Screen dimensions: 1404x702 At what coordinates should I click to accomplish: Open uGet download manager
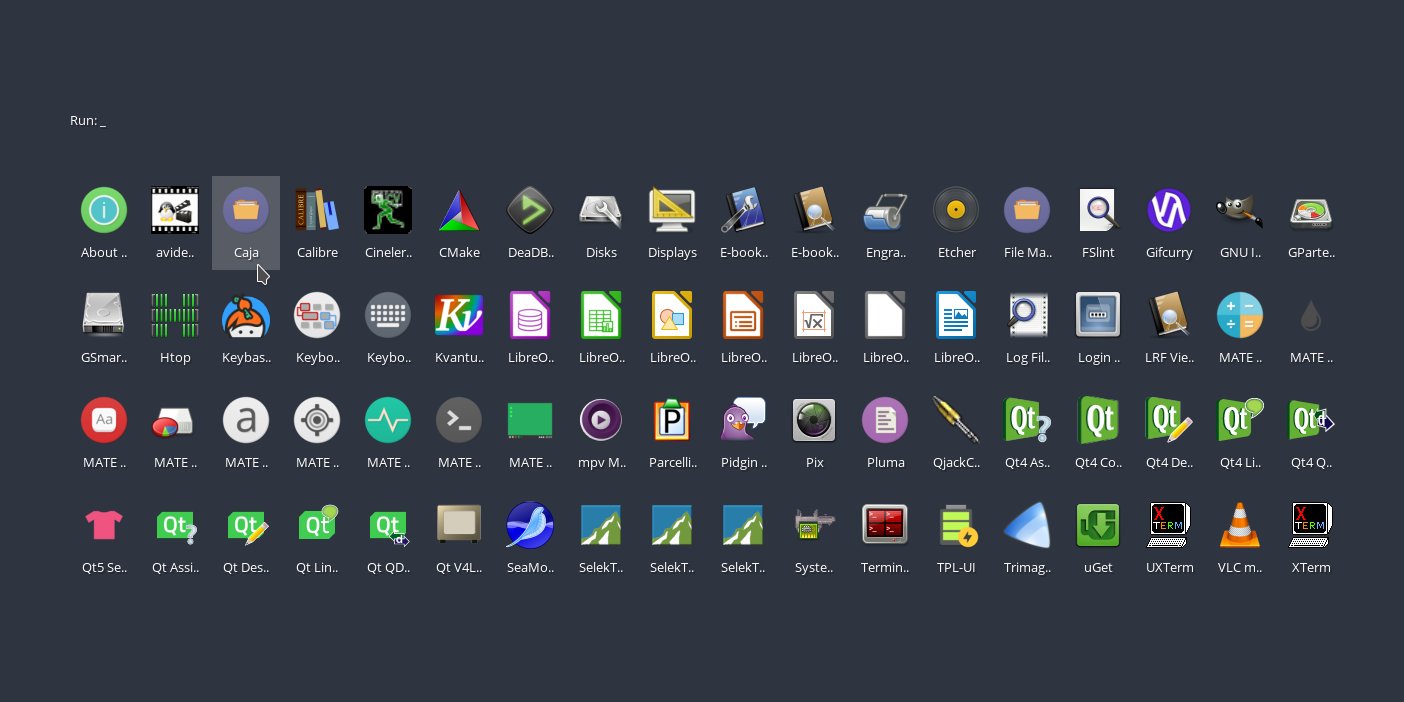click(x=1098, y=538)
